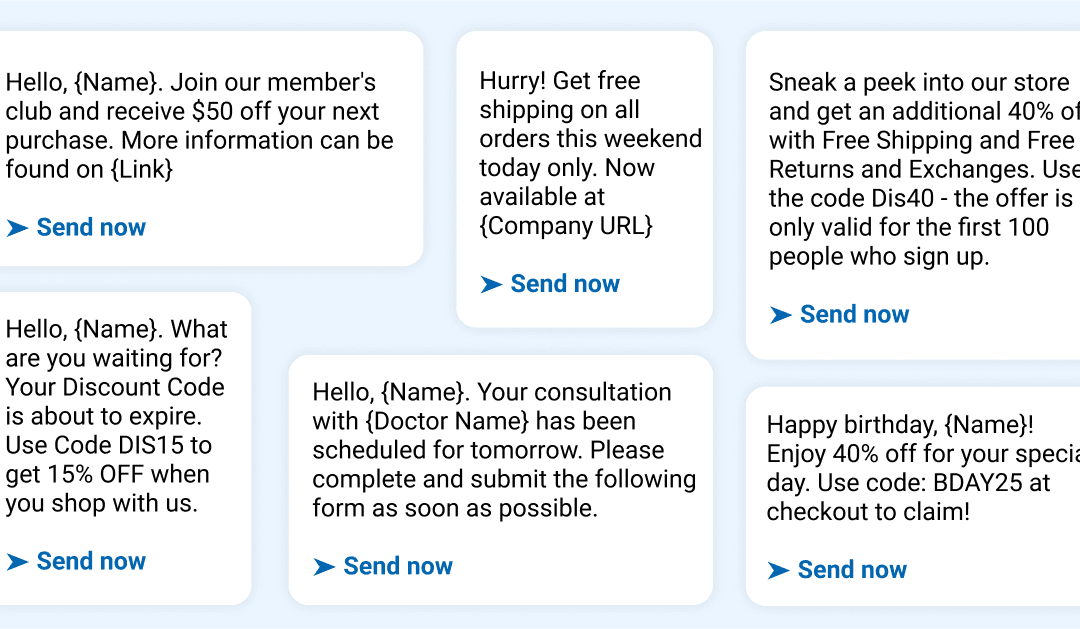
Task: Click the send arrow icon in the Dis40 store card
Action: point(781,315)
